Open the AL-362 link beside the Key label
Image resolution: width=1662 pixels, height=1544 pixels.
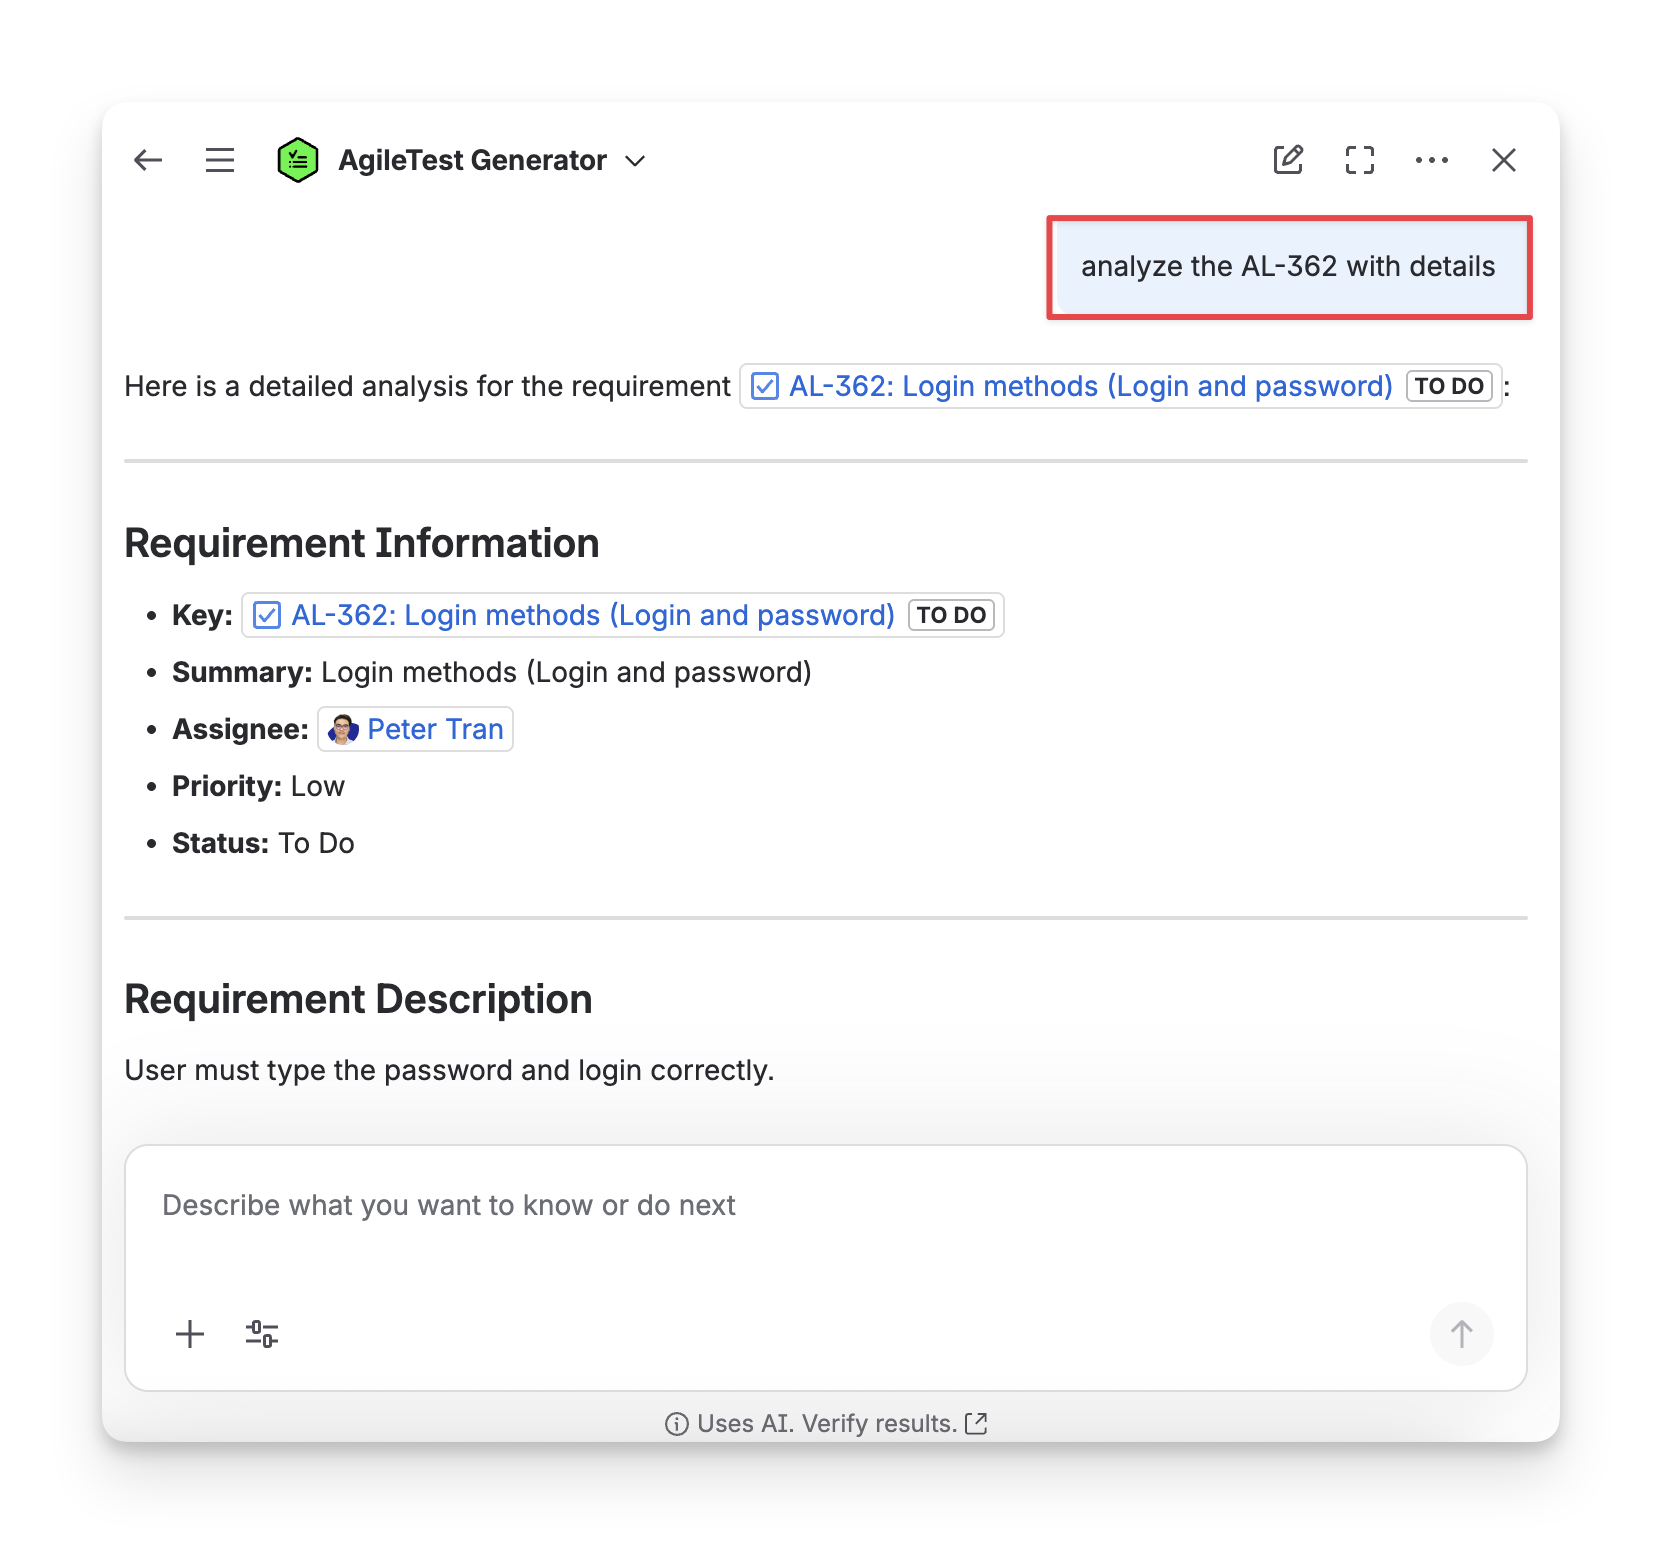pos(592,615)
